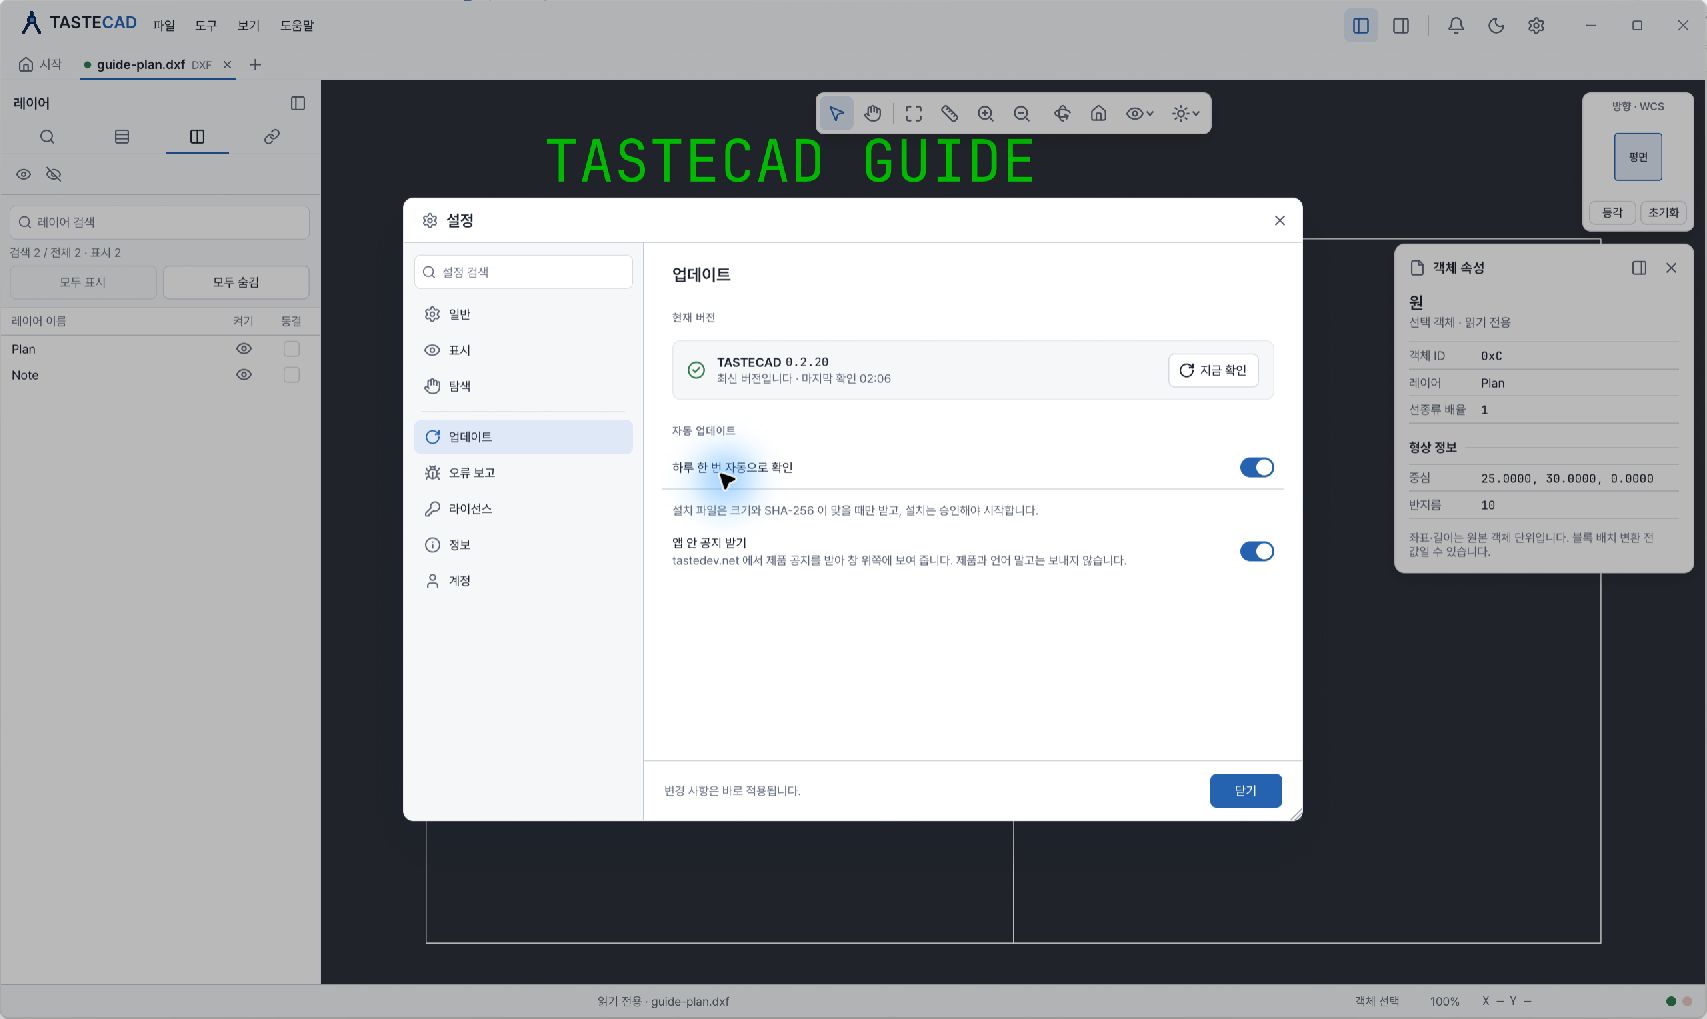This screenshot has height=1019, width=1707.
Task: Open the brightness sun dropdown in toolbar
Action: point(1186,114)
